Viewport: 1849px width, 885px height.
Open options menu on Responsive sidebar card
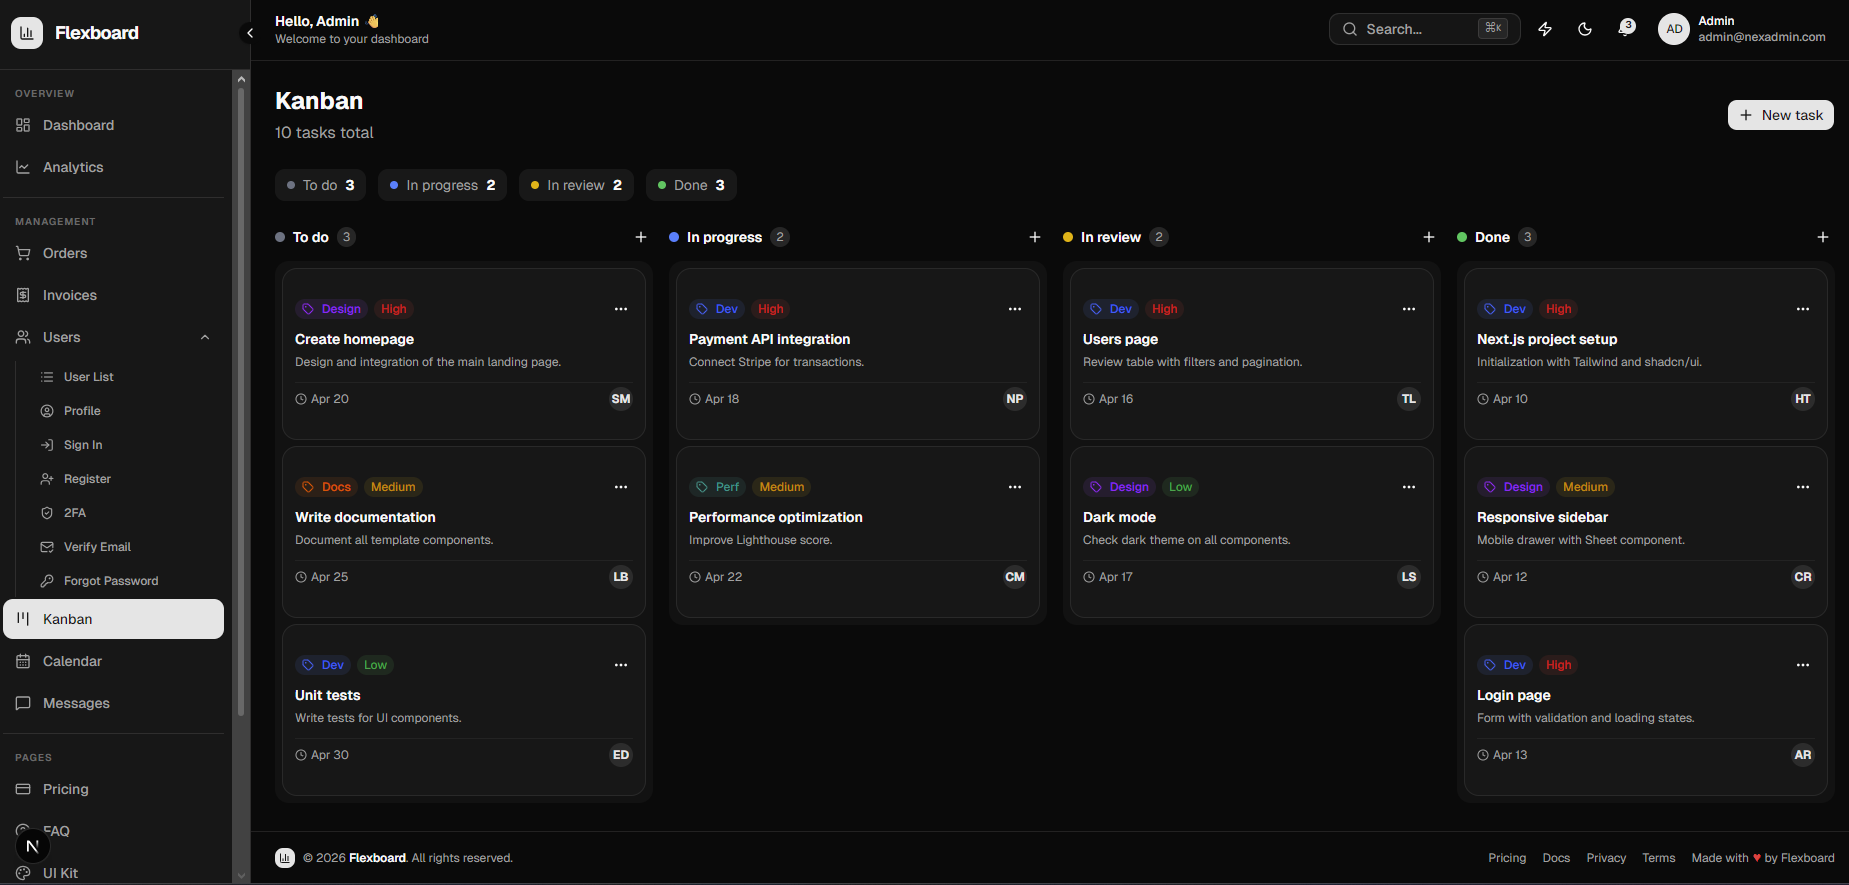click(x=1803, y=487)
